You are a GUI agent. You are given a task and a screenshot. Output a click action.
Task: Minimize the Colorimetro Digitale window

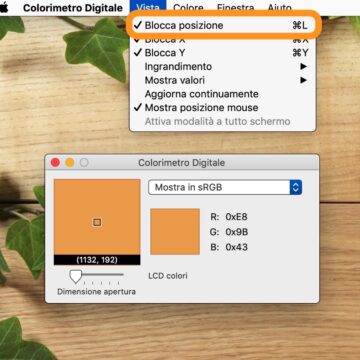(x=70, y=163)
